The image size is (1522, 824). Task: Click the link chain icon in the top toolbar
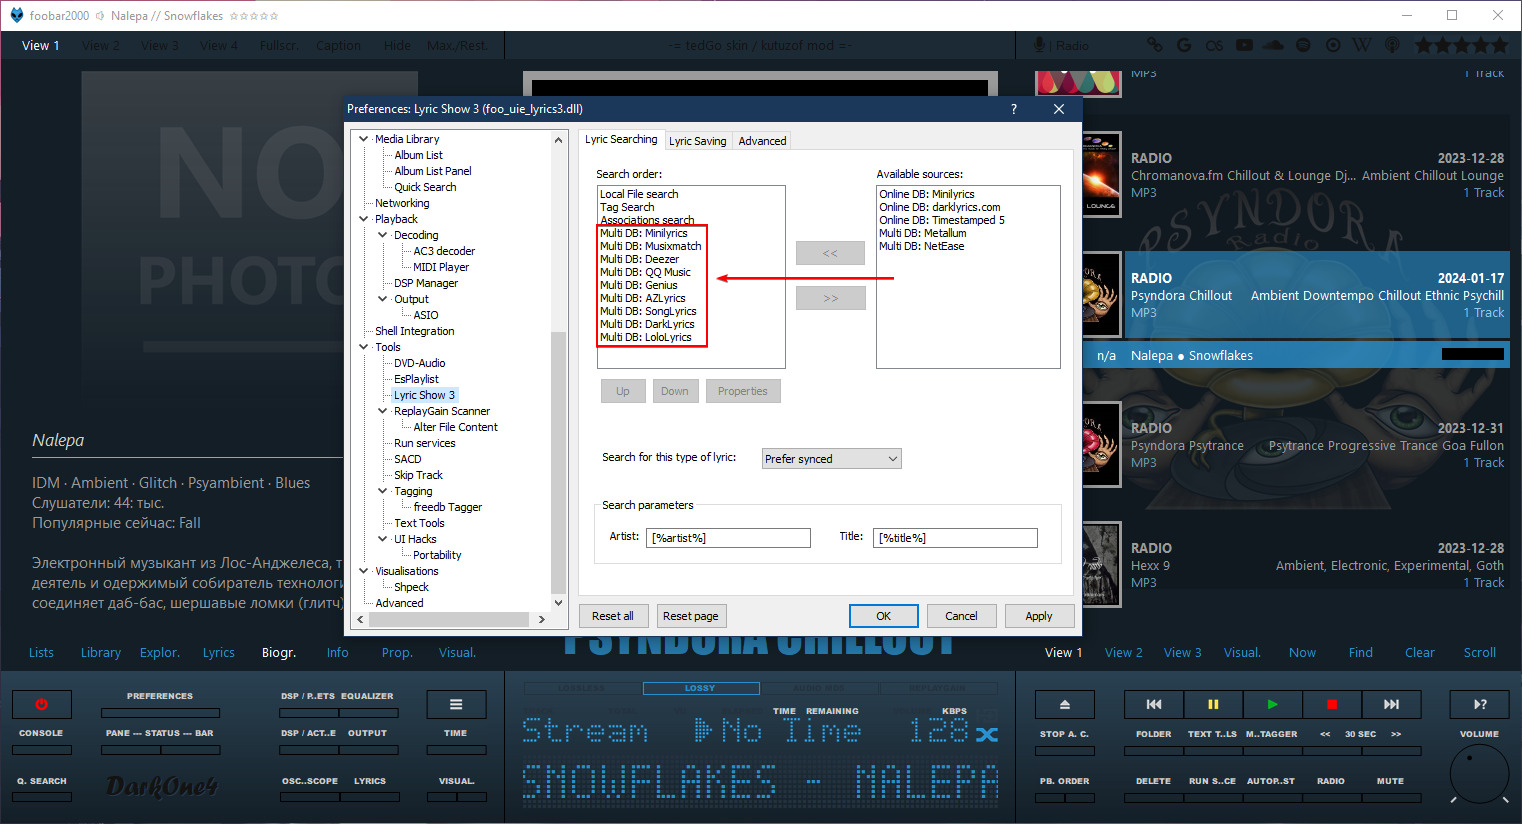click(x=1155, y=45)
